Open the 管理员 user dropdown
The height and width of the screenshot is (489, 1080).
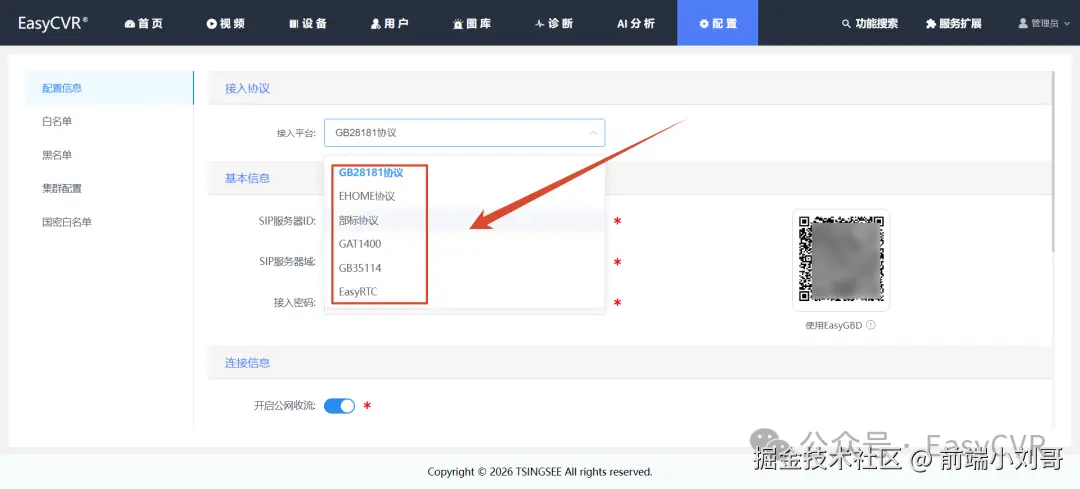click(x=1043, y=23)
